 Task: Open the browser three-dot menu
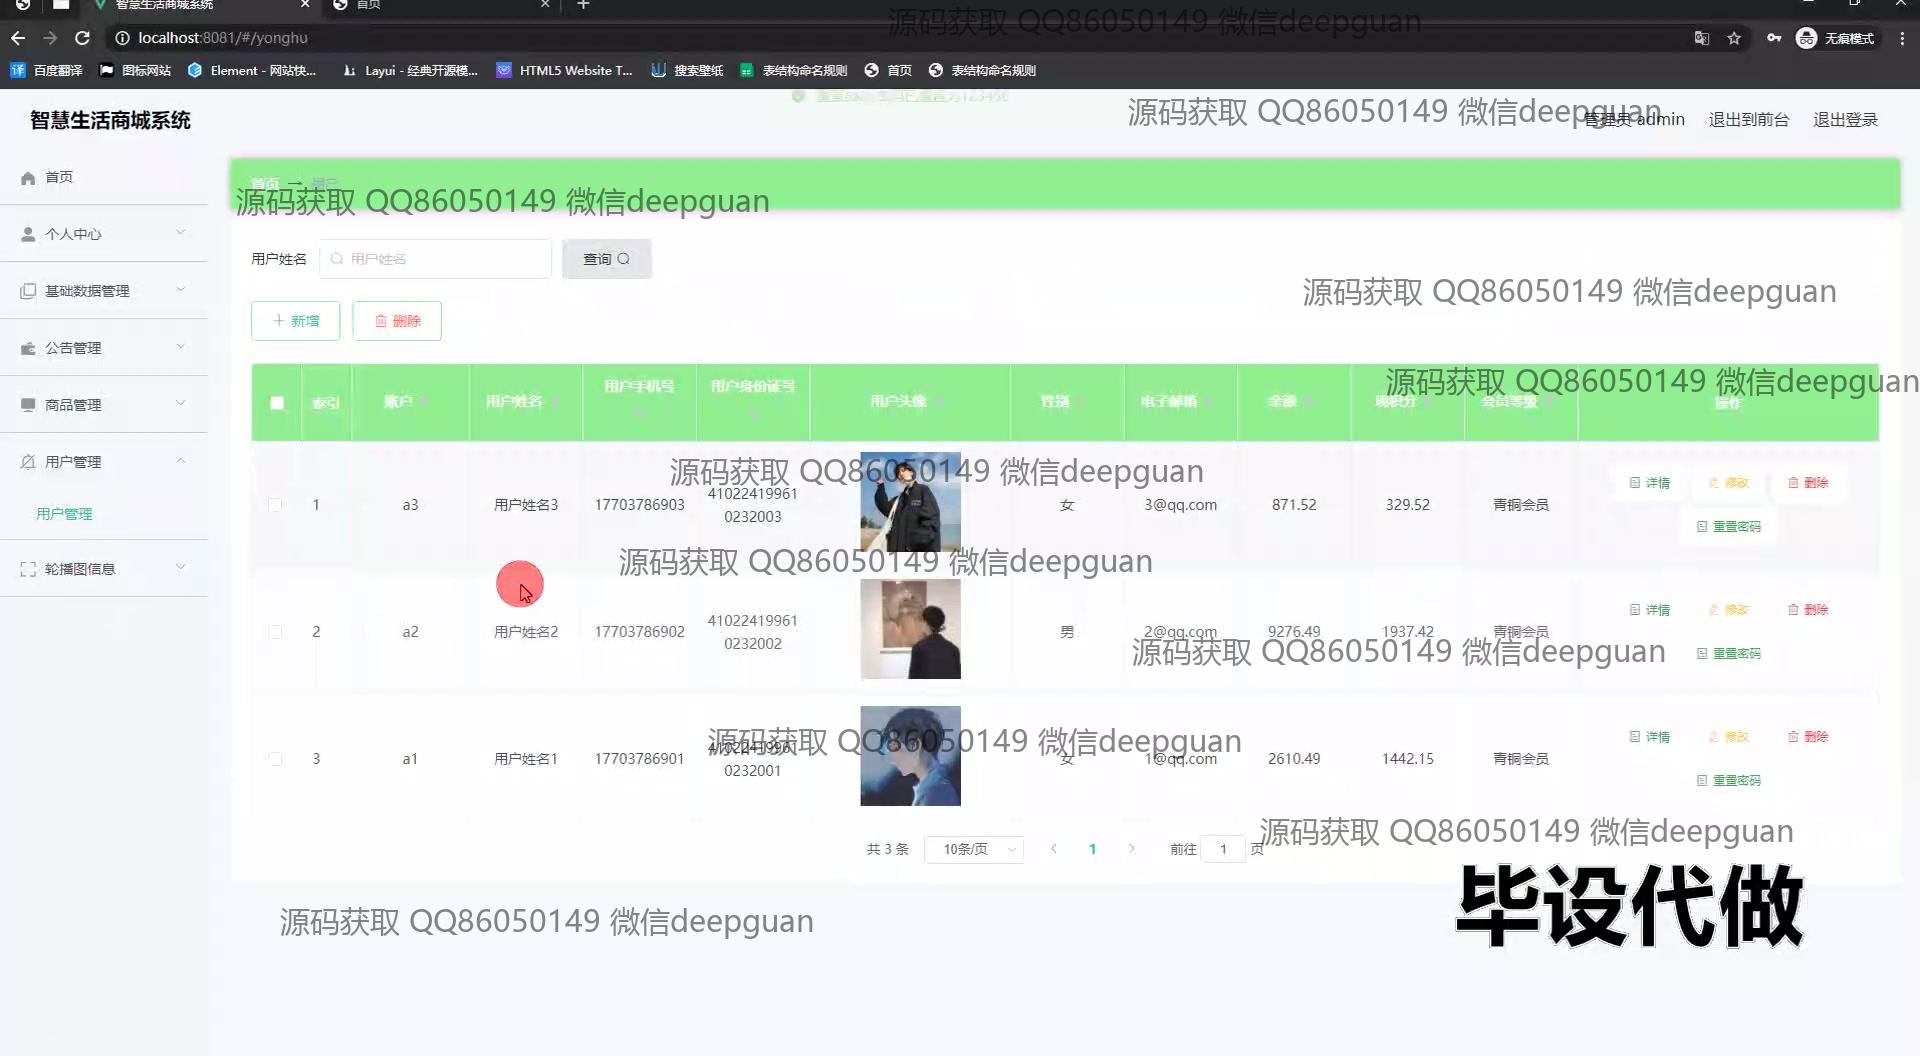tap(1902, 38)
